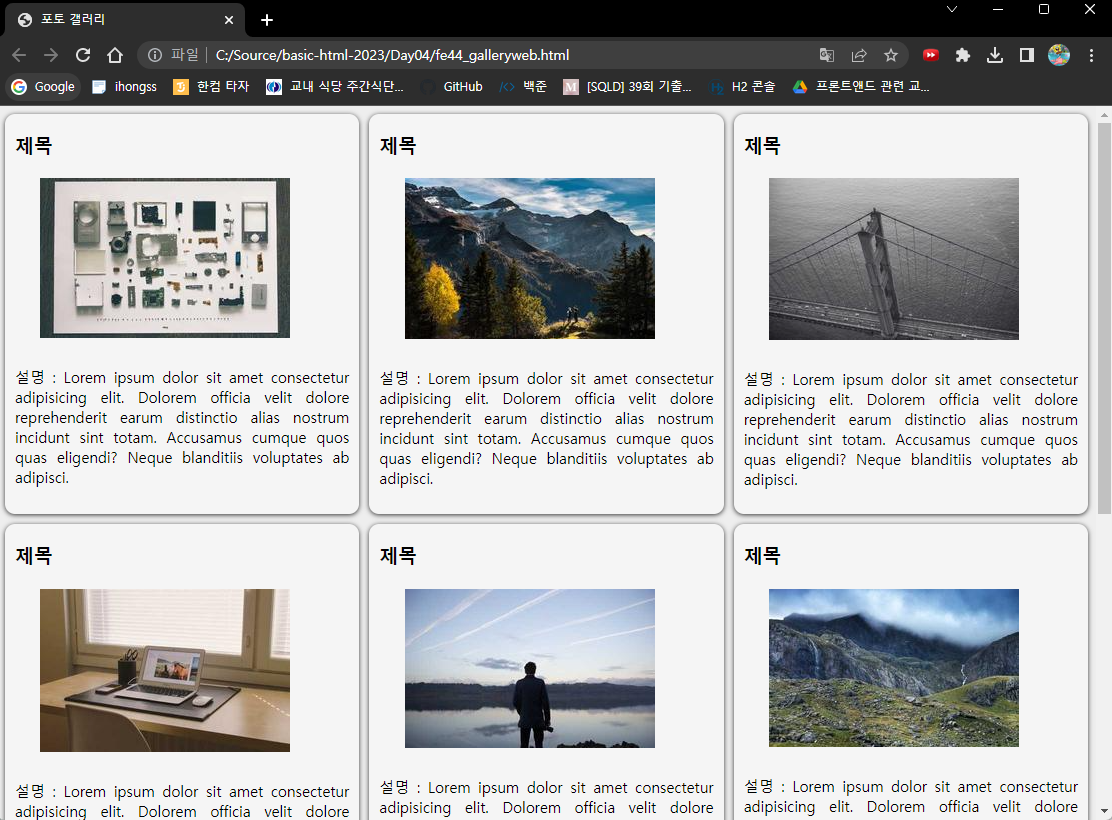Open ihongss bookmark
The image size is (1112, 820).
pos(125,87)
